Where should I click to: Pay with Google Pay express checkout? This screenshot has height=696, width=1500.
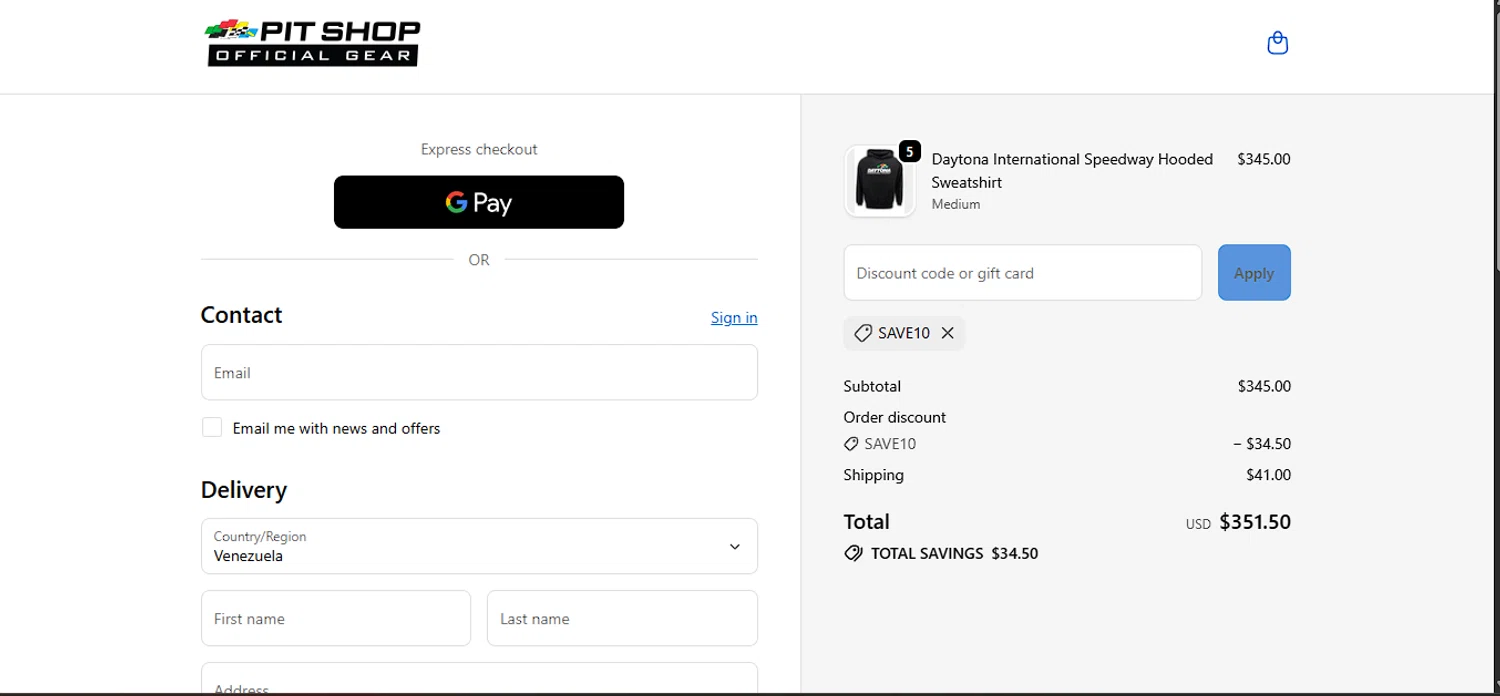[x=479, y=202]
